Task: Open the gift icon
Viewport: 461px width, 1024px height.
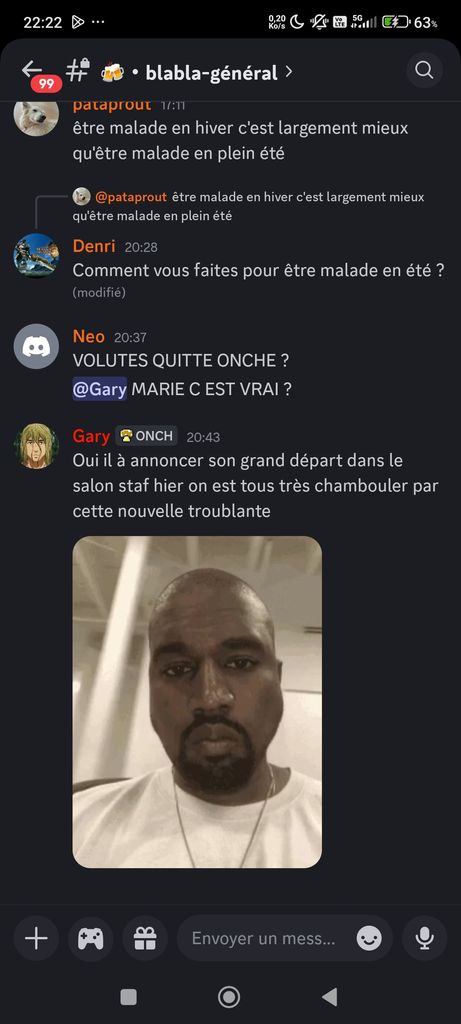Action: [145, 938]
